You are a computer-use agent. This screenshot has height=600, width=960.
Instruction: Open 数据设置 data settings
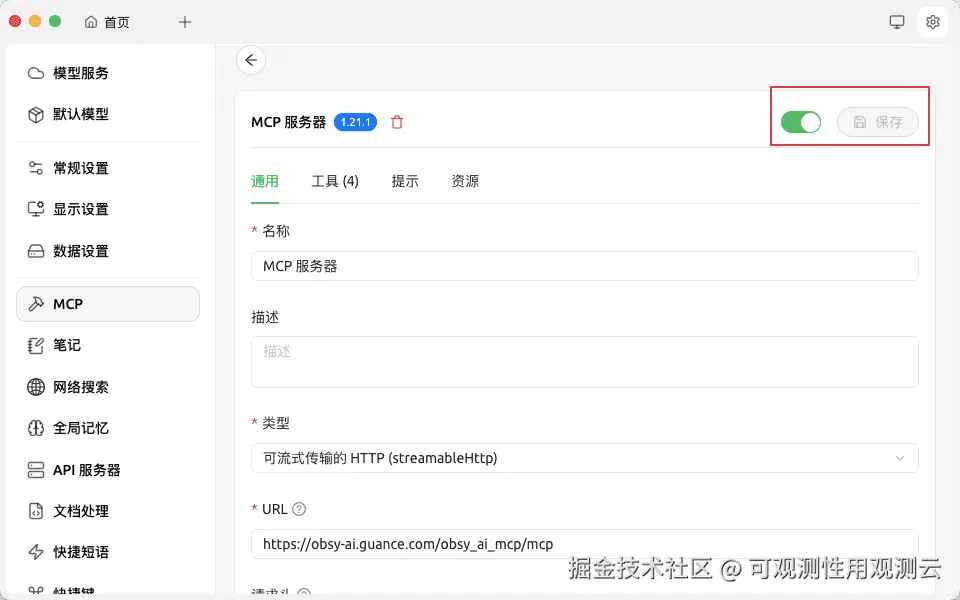click(x=108, y=251)
